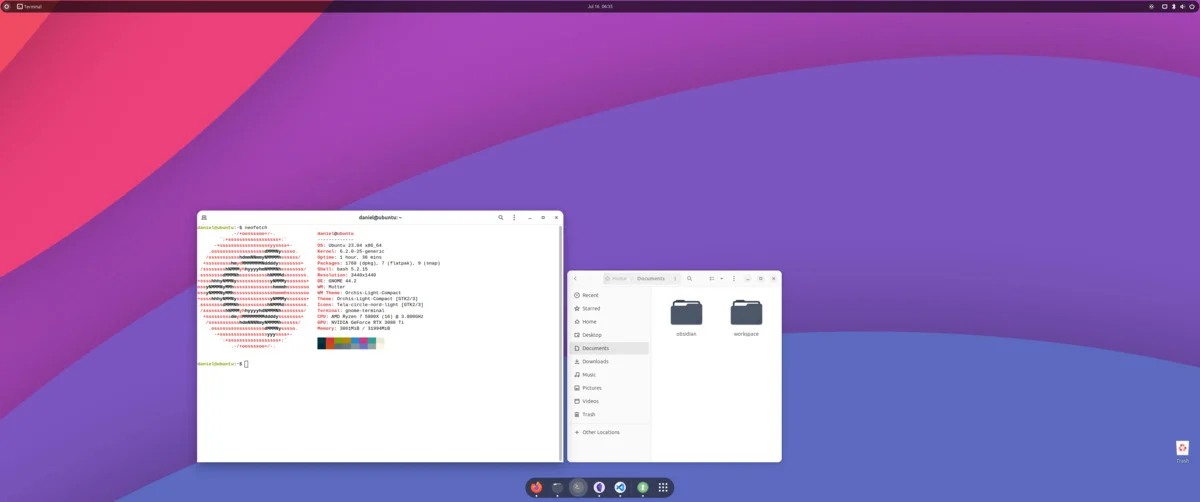This screenshot has height=502, width=1200.
Task: Open Other Locations in the Files sidebar
Action: click(609, 432)
